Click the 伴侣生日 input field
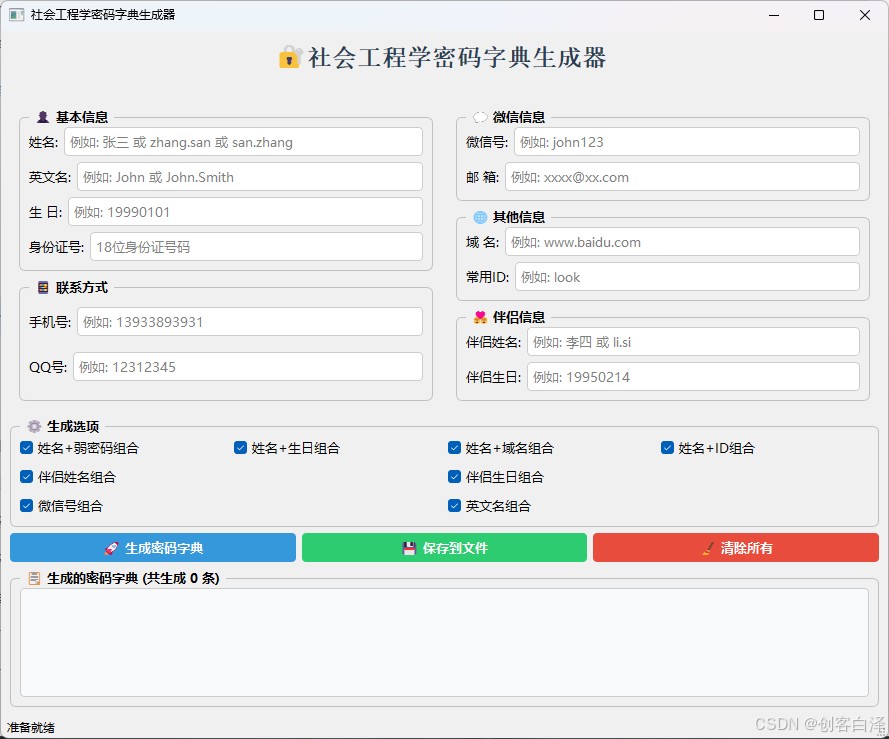This screenshot has width=889, height=739. [693, 377]
